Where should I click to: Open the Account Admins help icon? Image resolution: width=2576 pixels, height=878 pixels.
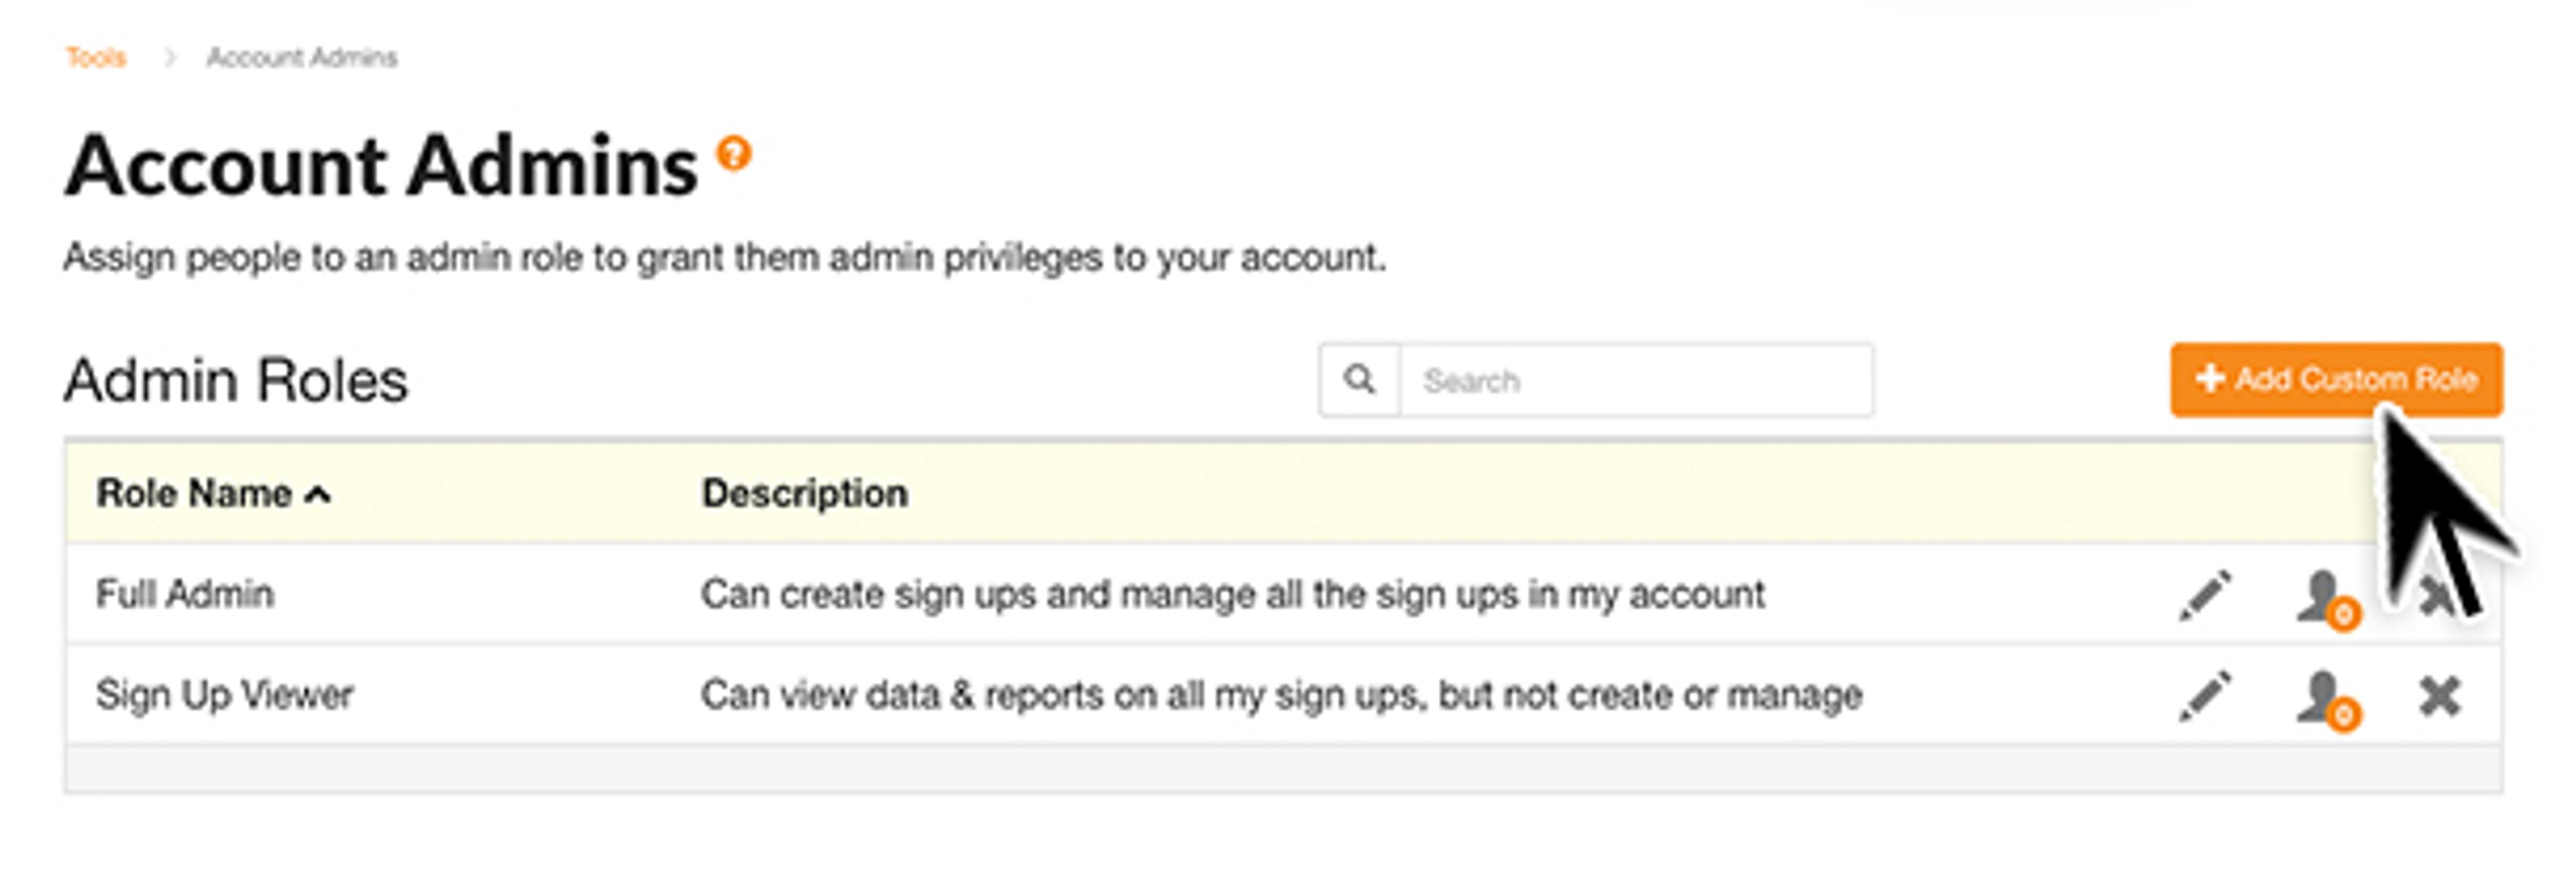734,154
